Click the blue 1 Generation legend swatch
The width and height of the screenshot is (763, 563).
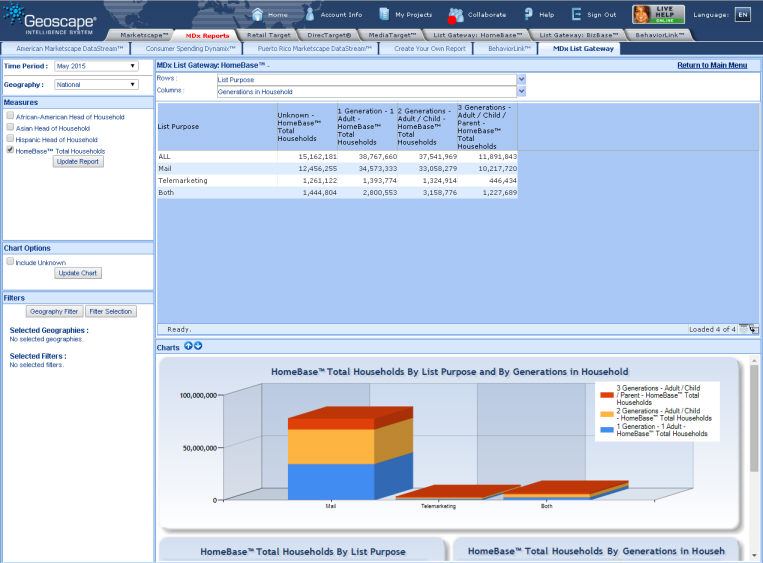607,430
